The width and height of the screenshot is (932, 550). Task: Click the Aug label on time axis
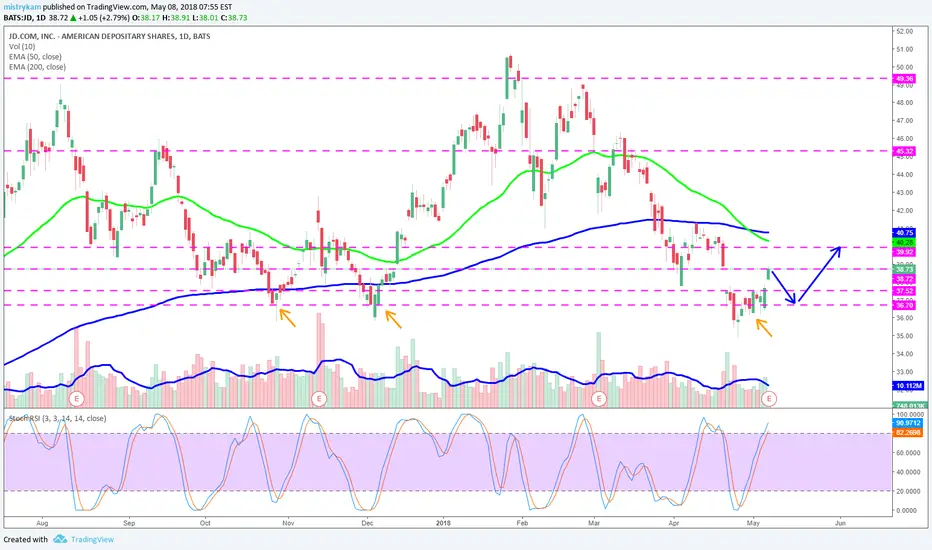(42, 523)
